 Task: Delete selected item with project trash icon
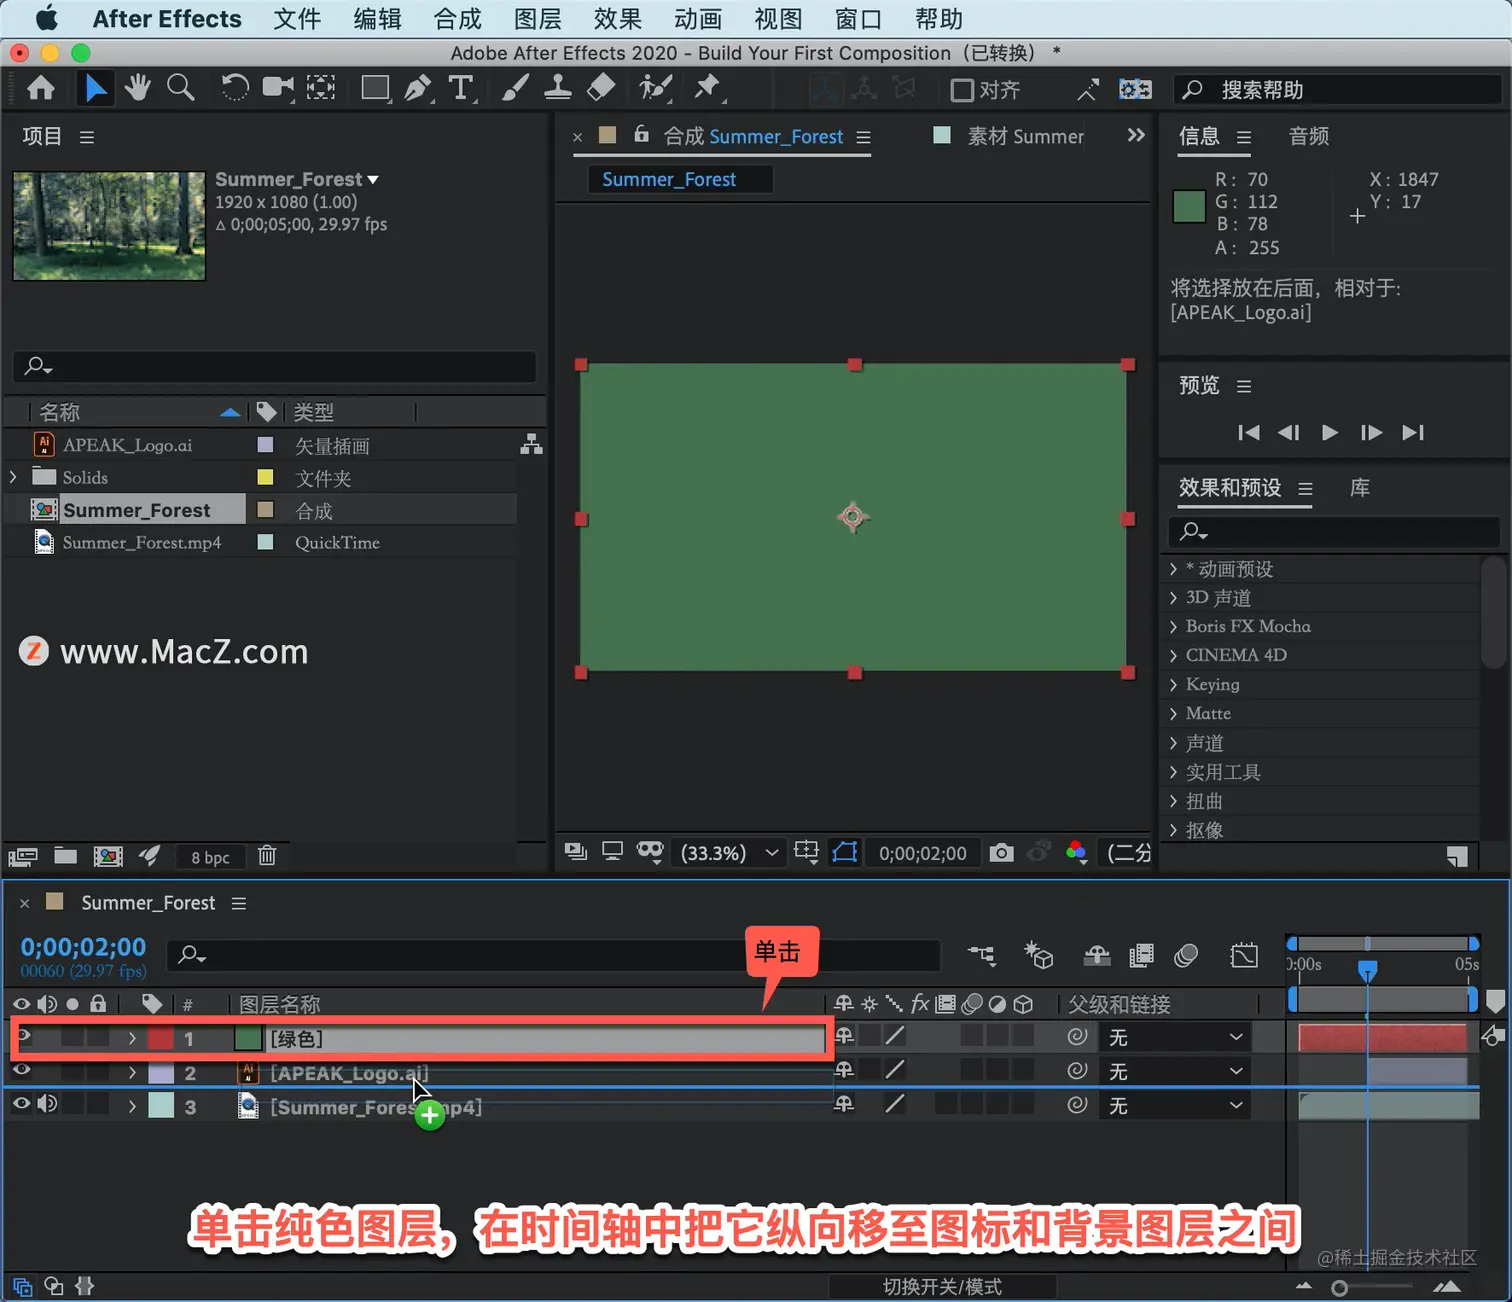(267, 856)
